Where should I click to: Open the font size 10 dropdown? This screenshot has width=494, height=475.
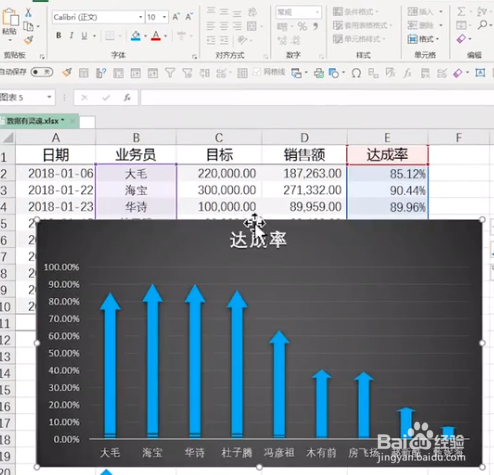[164, 17]
